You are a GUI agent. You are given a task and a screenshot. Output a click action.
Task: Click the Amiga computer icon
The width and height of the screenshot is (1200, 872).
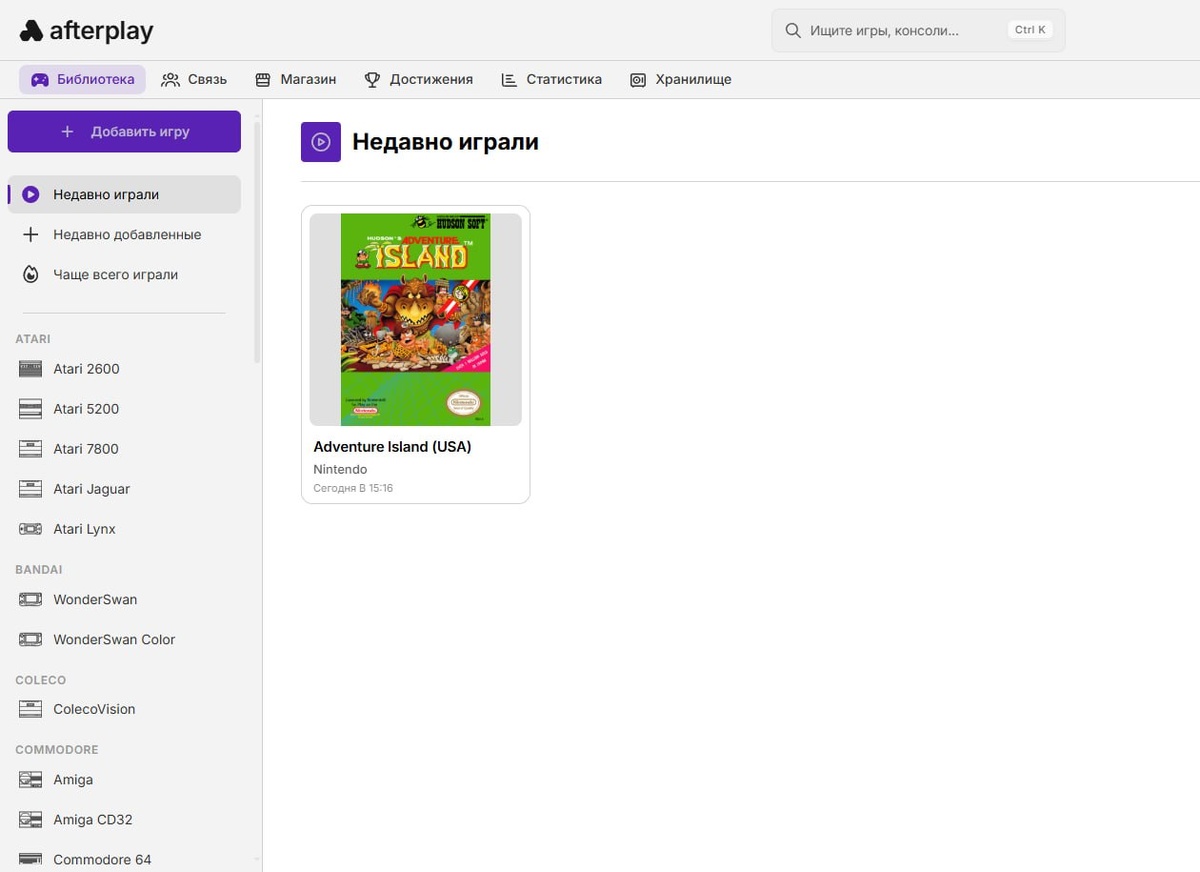(31, 780)
